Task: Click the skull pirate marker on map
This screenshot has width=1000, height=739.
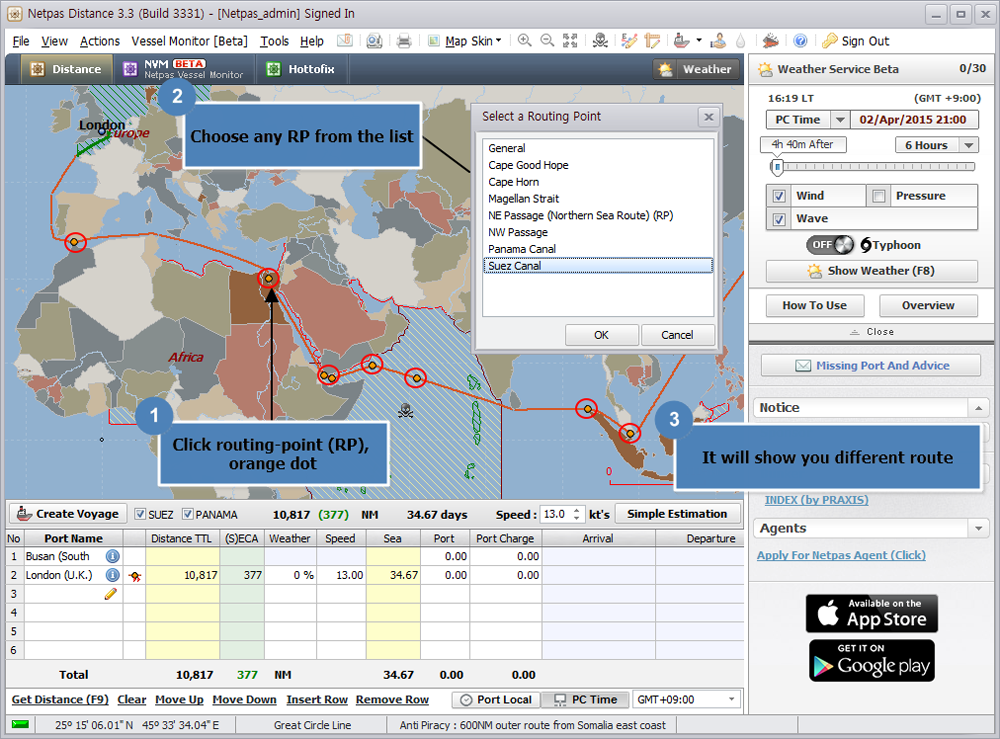Action: (x=405, y=411)
